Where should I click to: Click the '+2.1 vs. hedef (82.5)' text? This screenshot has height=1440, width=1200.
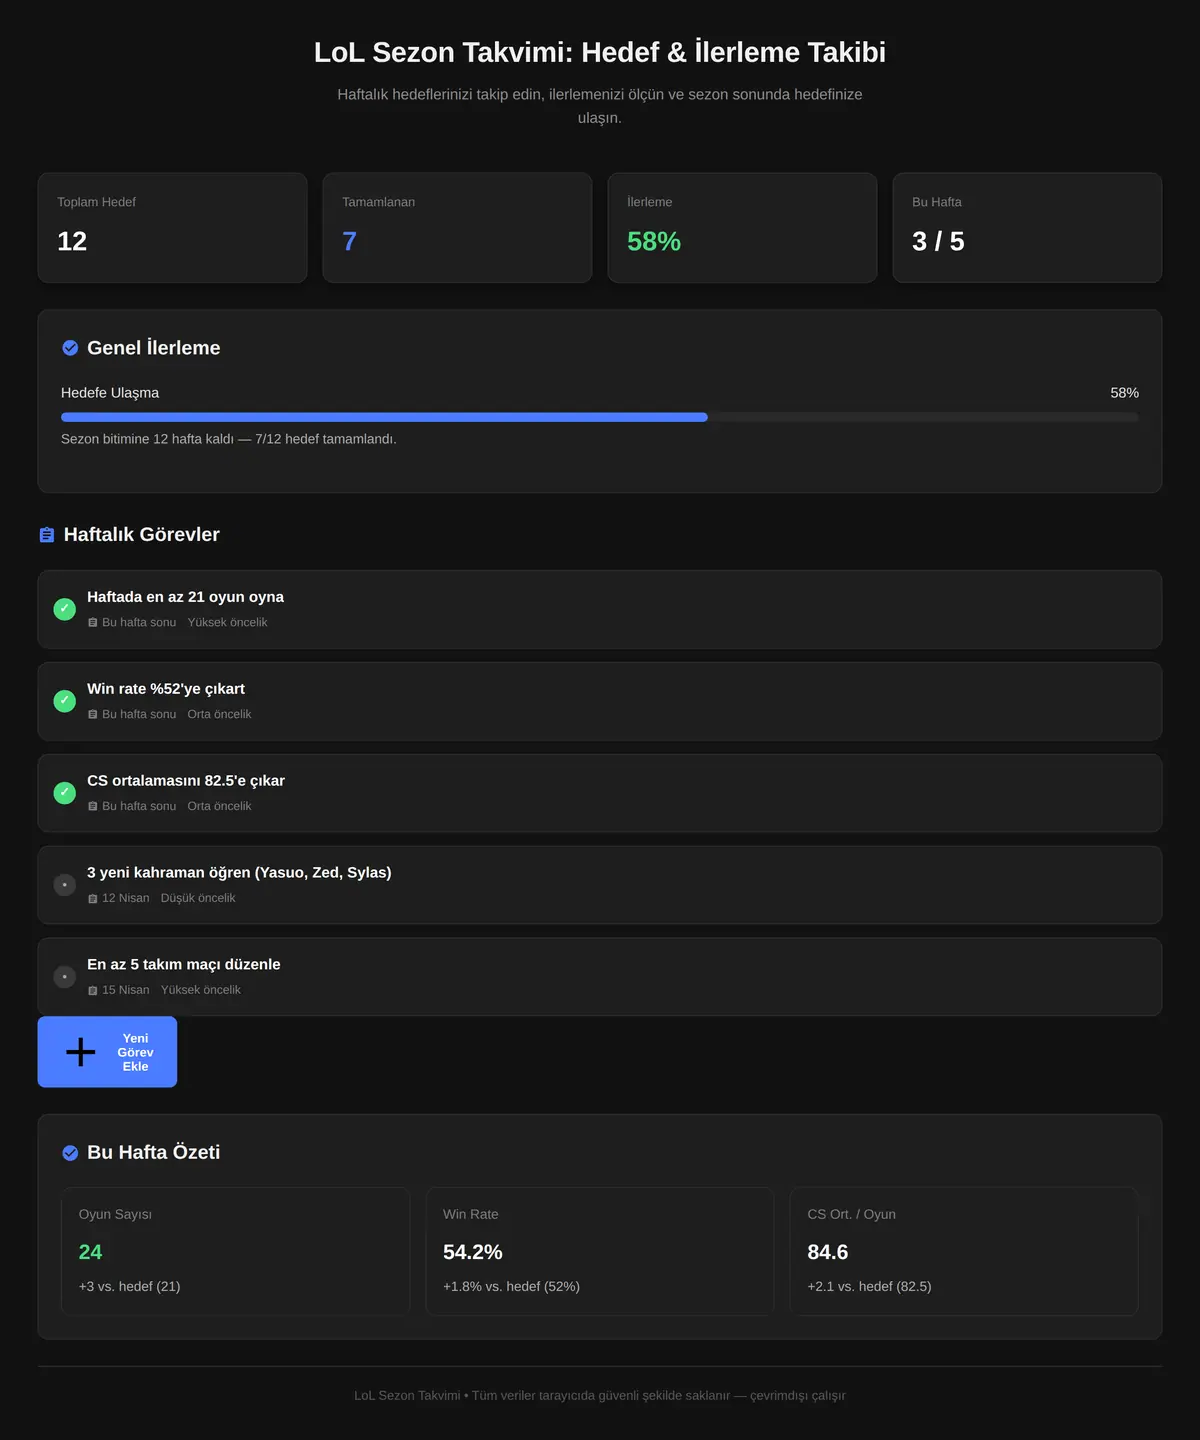pos(869,1287)
